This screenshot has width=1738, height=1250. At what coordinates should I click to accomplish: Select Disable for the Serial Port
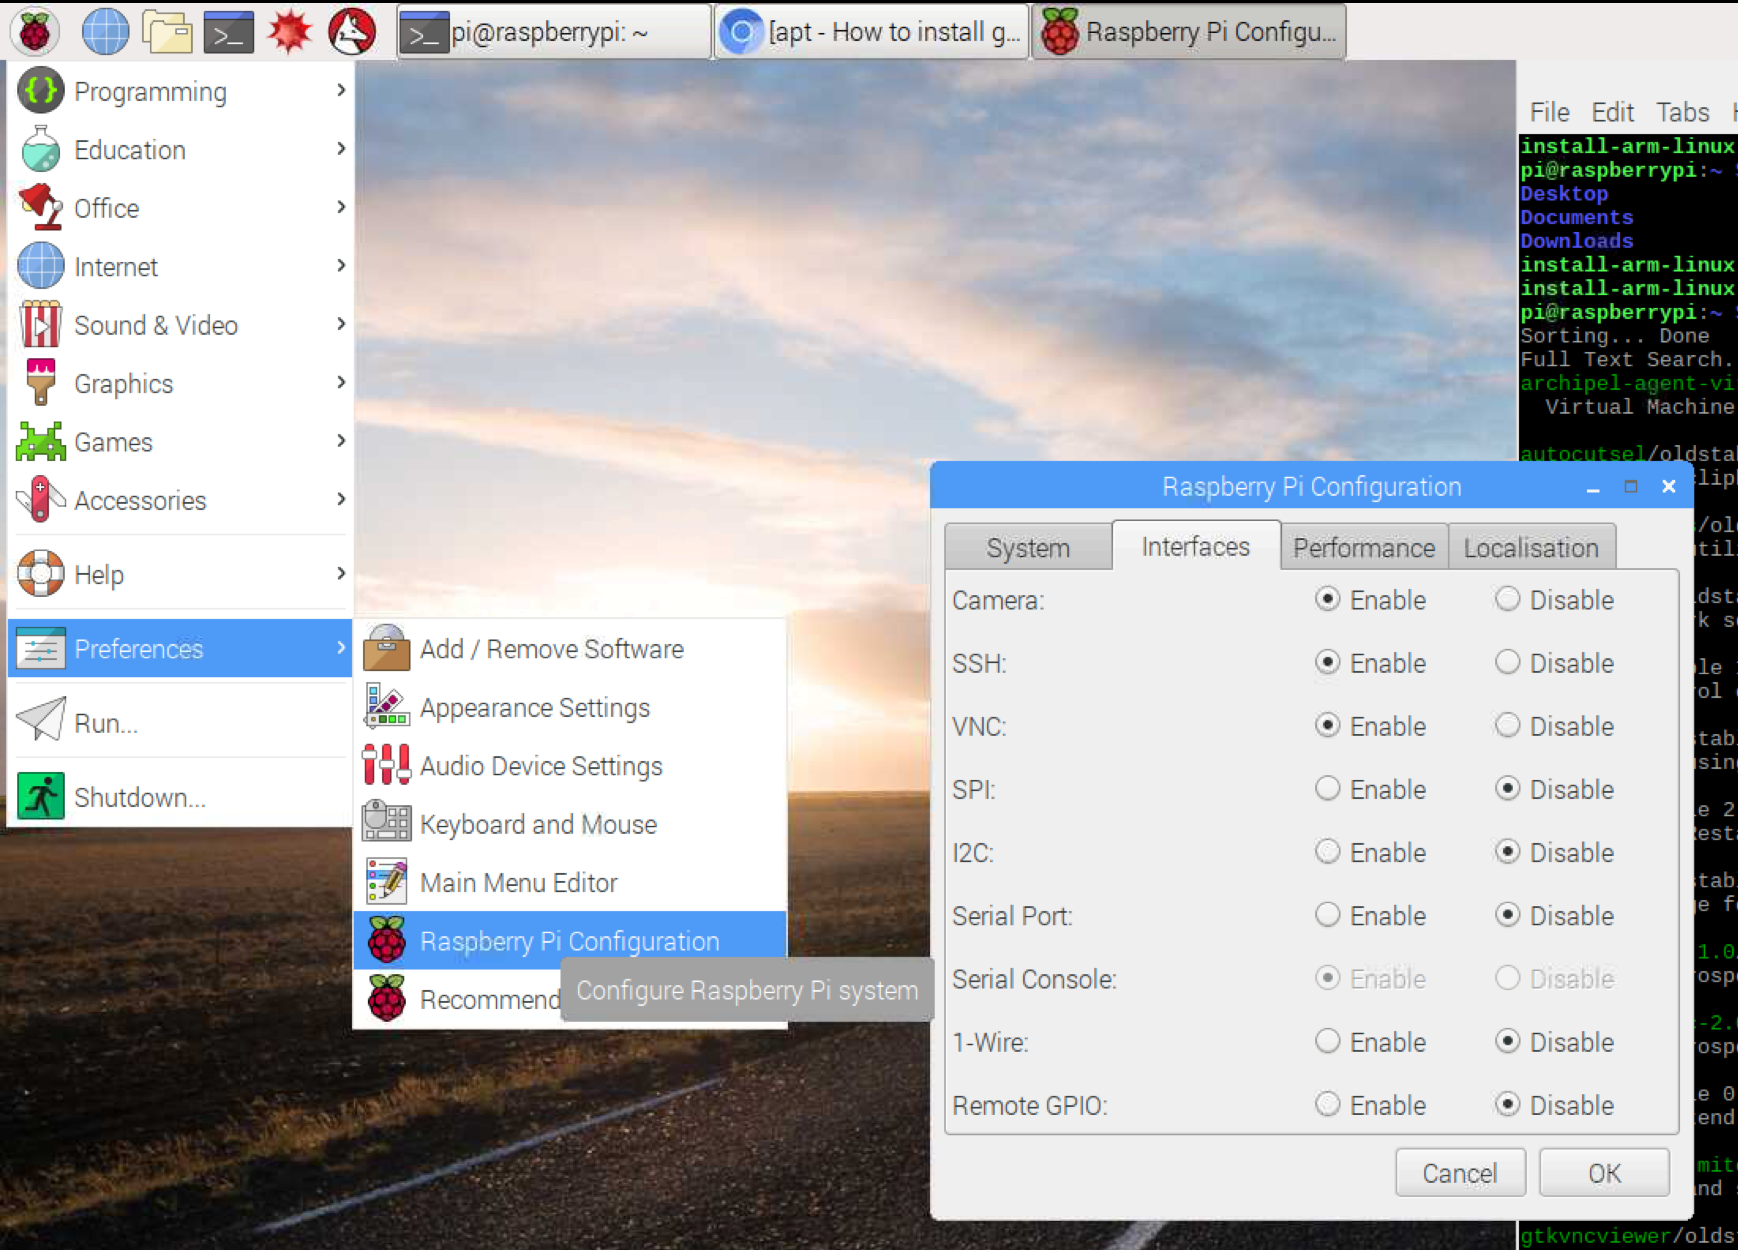tap(1507, 915)
